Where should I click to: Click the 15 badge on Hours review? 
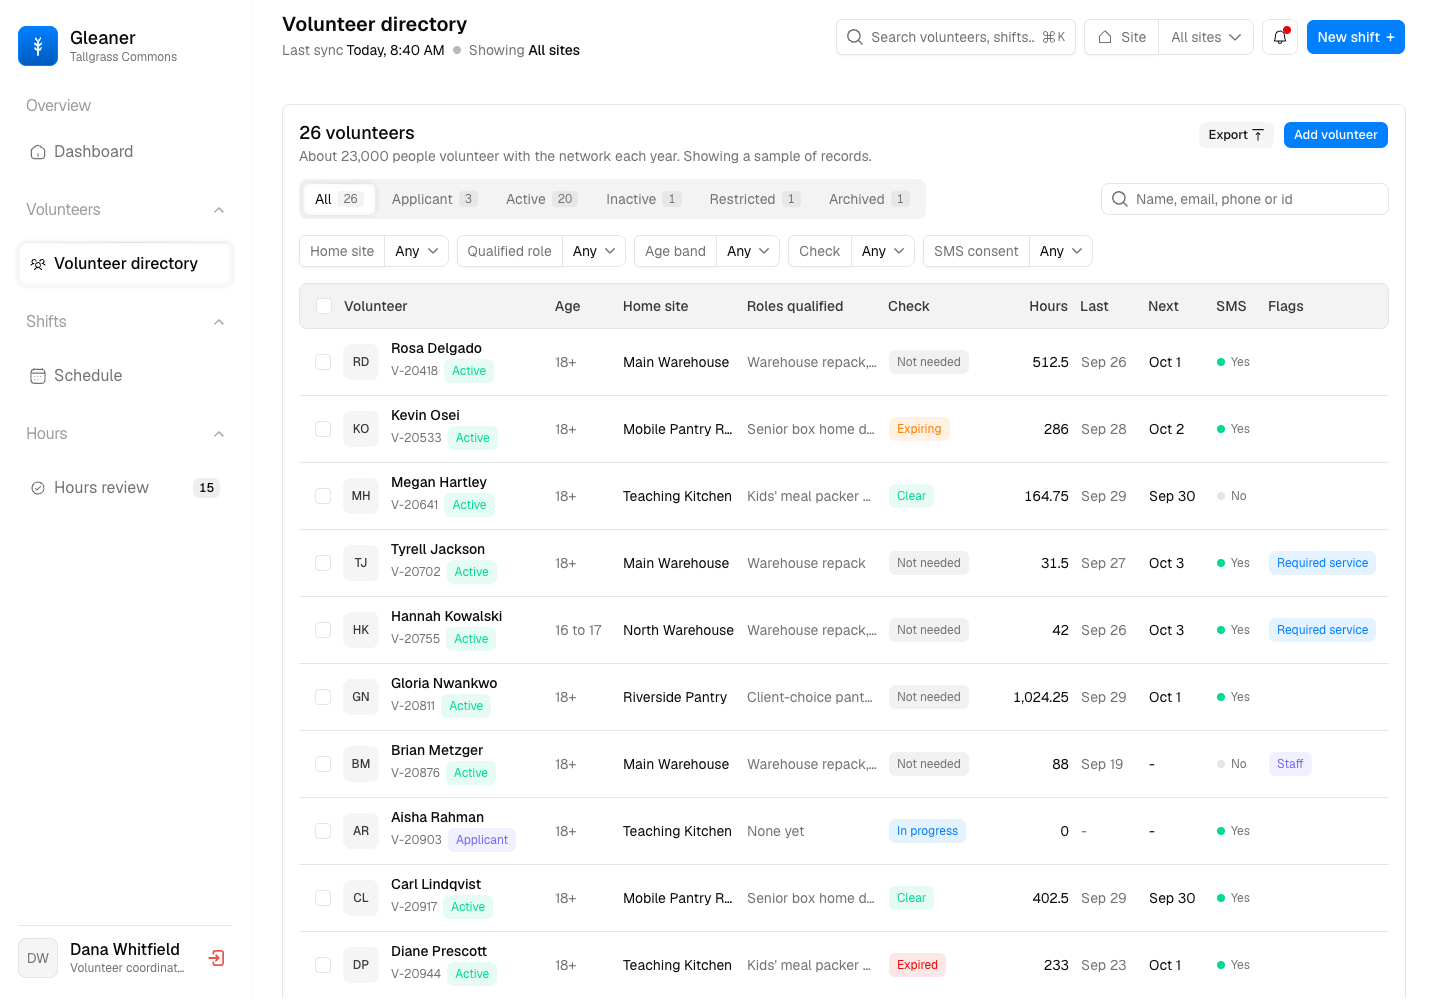pos(207,488)
